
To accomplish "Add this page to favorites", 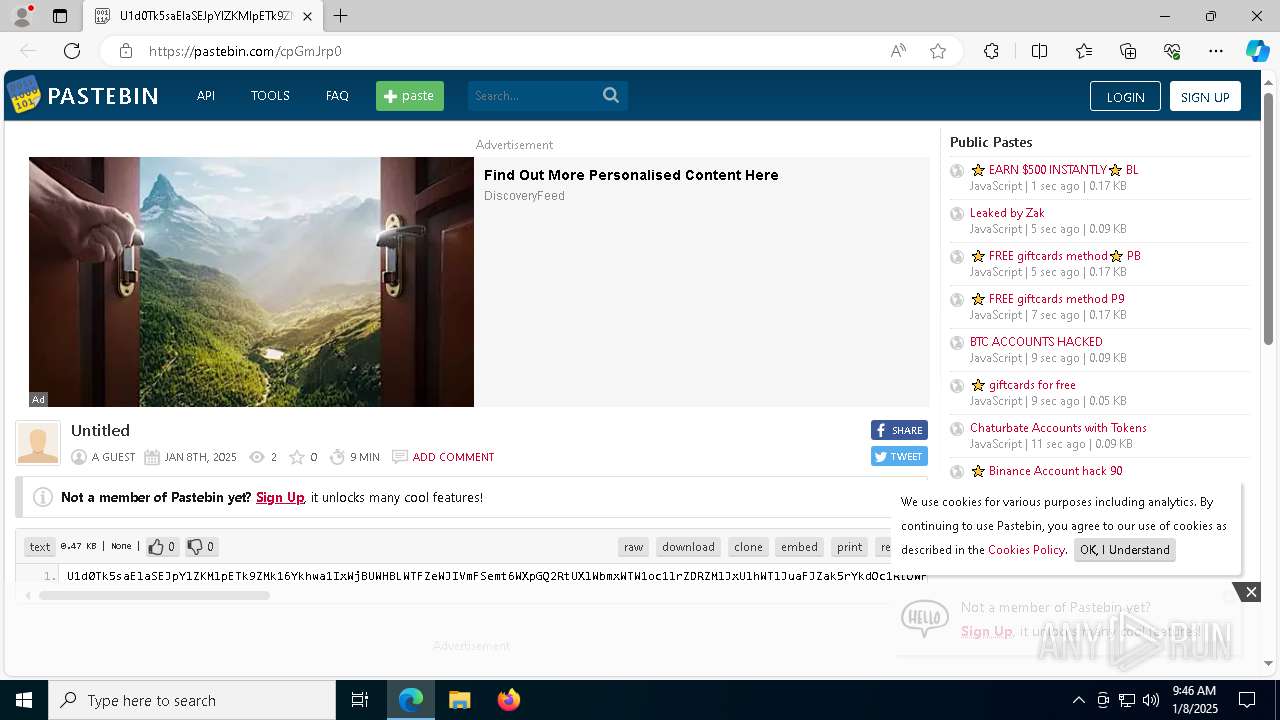I will [x=938, y=51].
